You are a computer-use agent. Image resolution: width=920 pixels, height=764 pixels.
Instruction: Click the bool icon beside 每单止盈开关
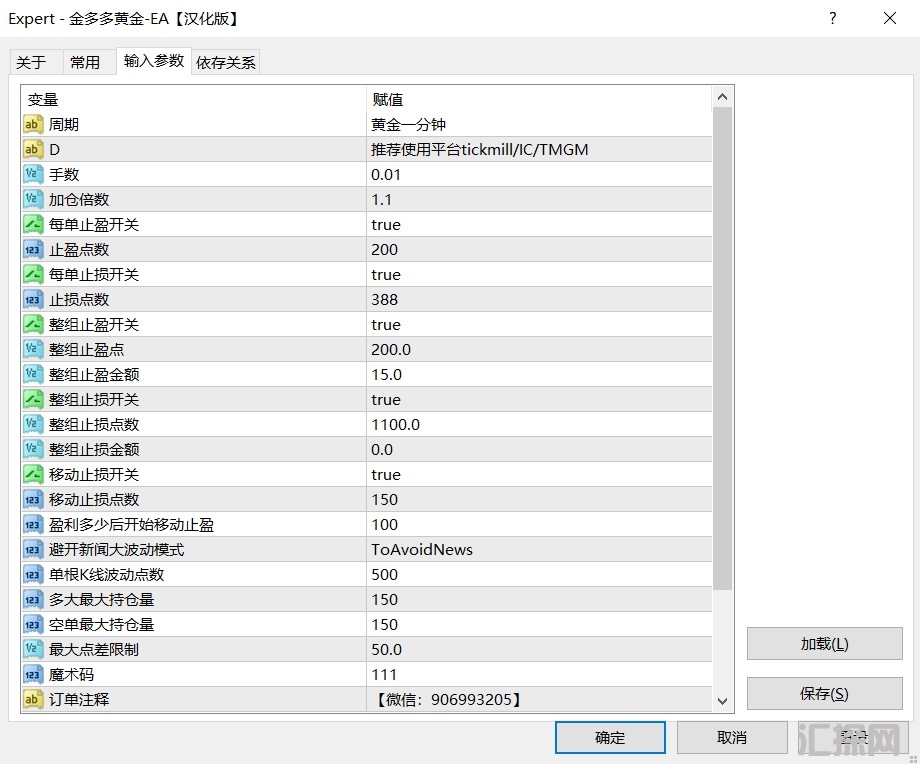[33, 225]
